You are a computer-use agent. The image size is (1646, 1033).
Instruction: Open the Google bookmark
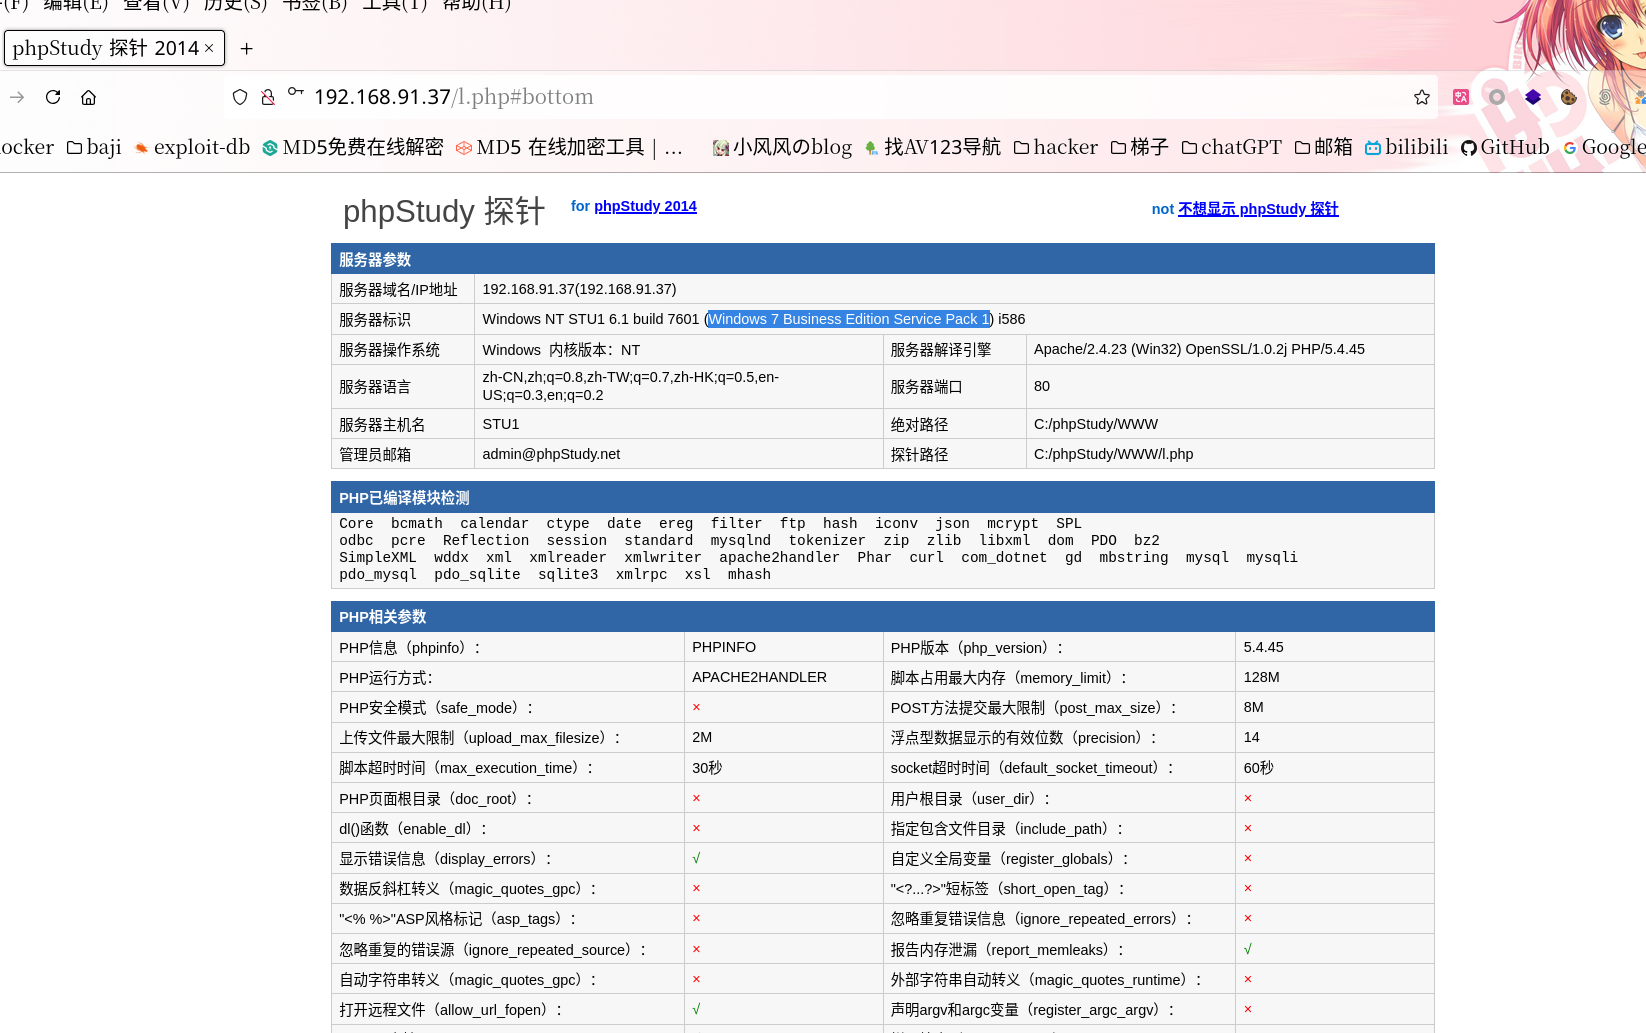1604,147
